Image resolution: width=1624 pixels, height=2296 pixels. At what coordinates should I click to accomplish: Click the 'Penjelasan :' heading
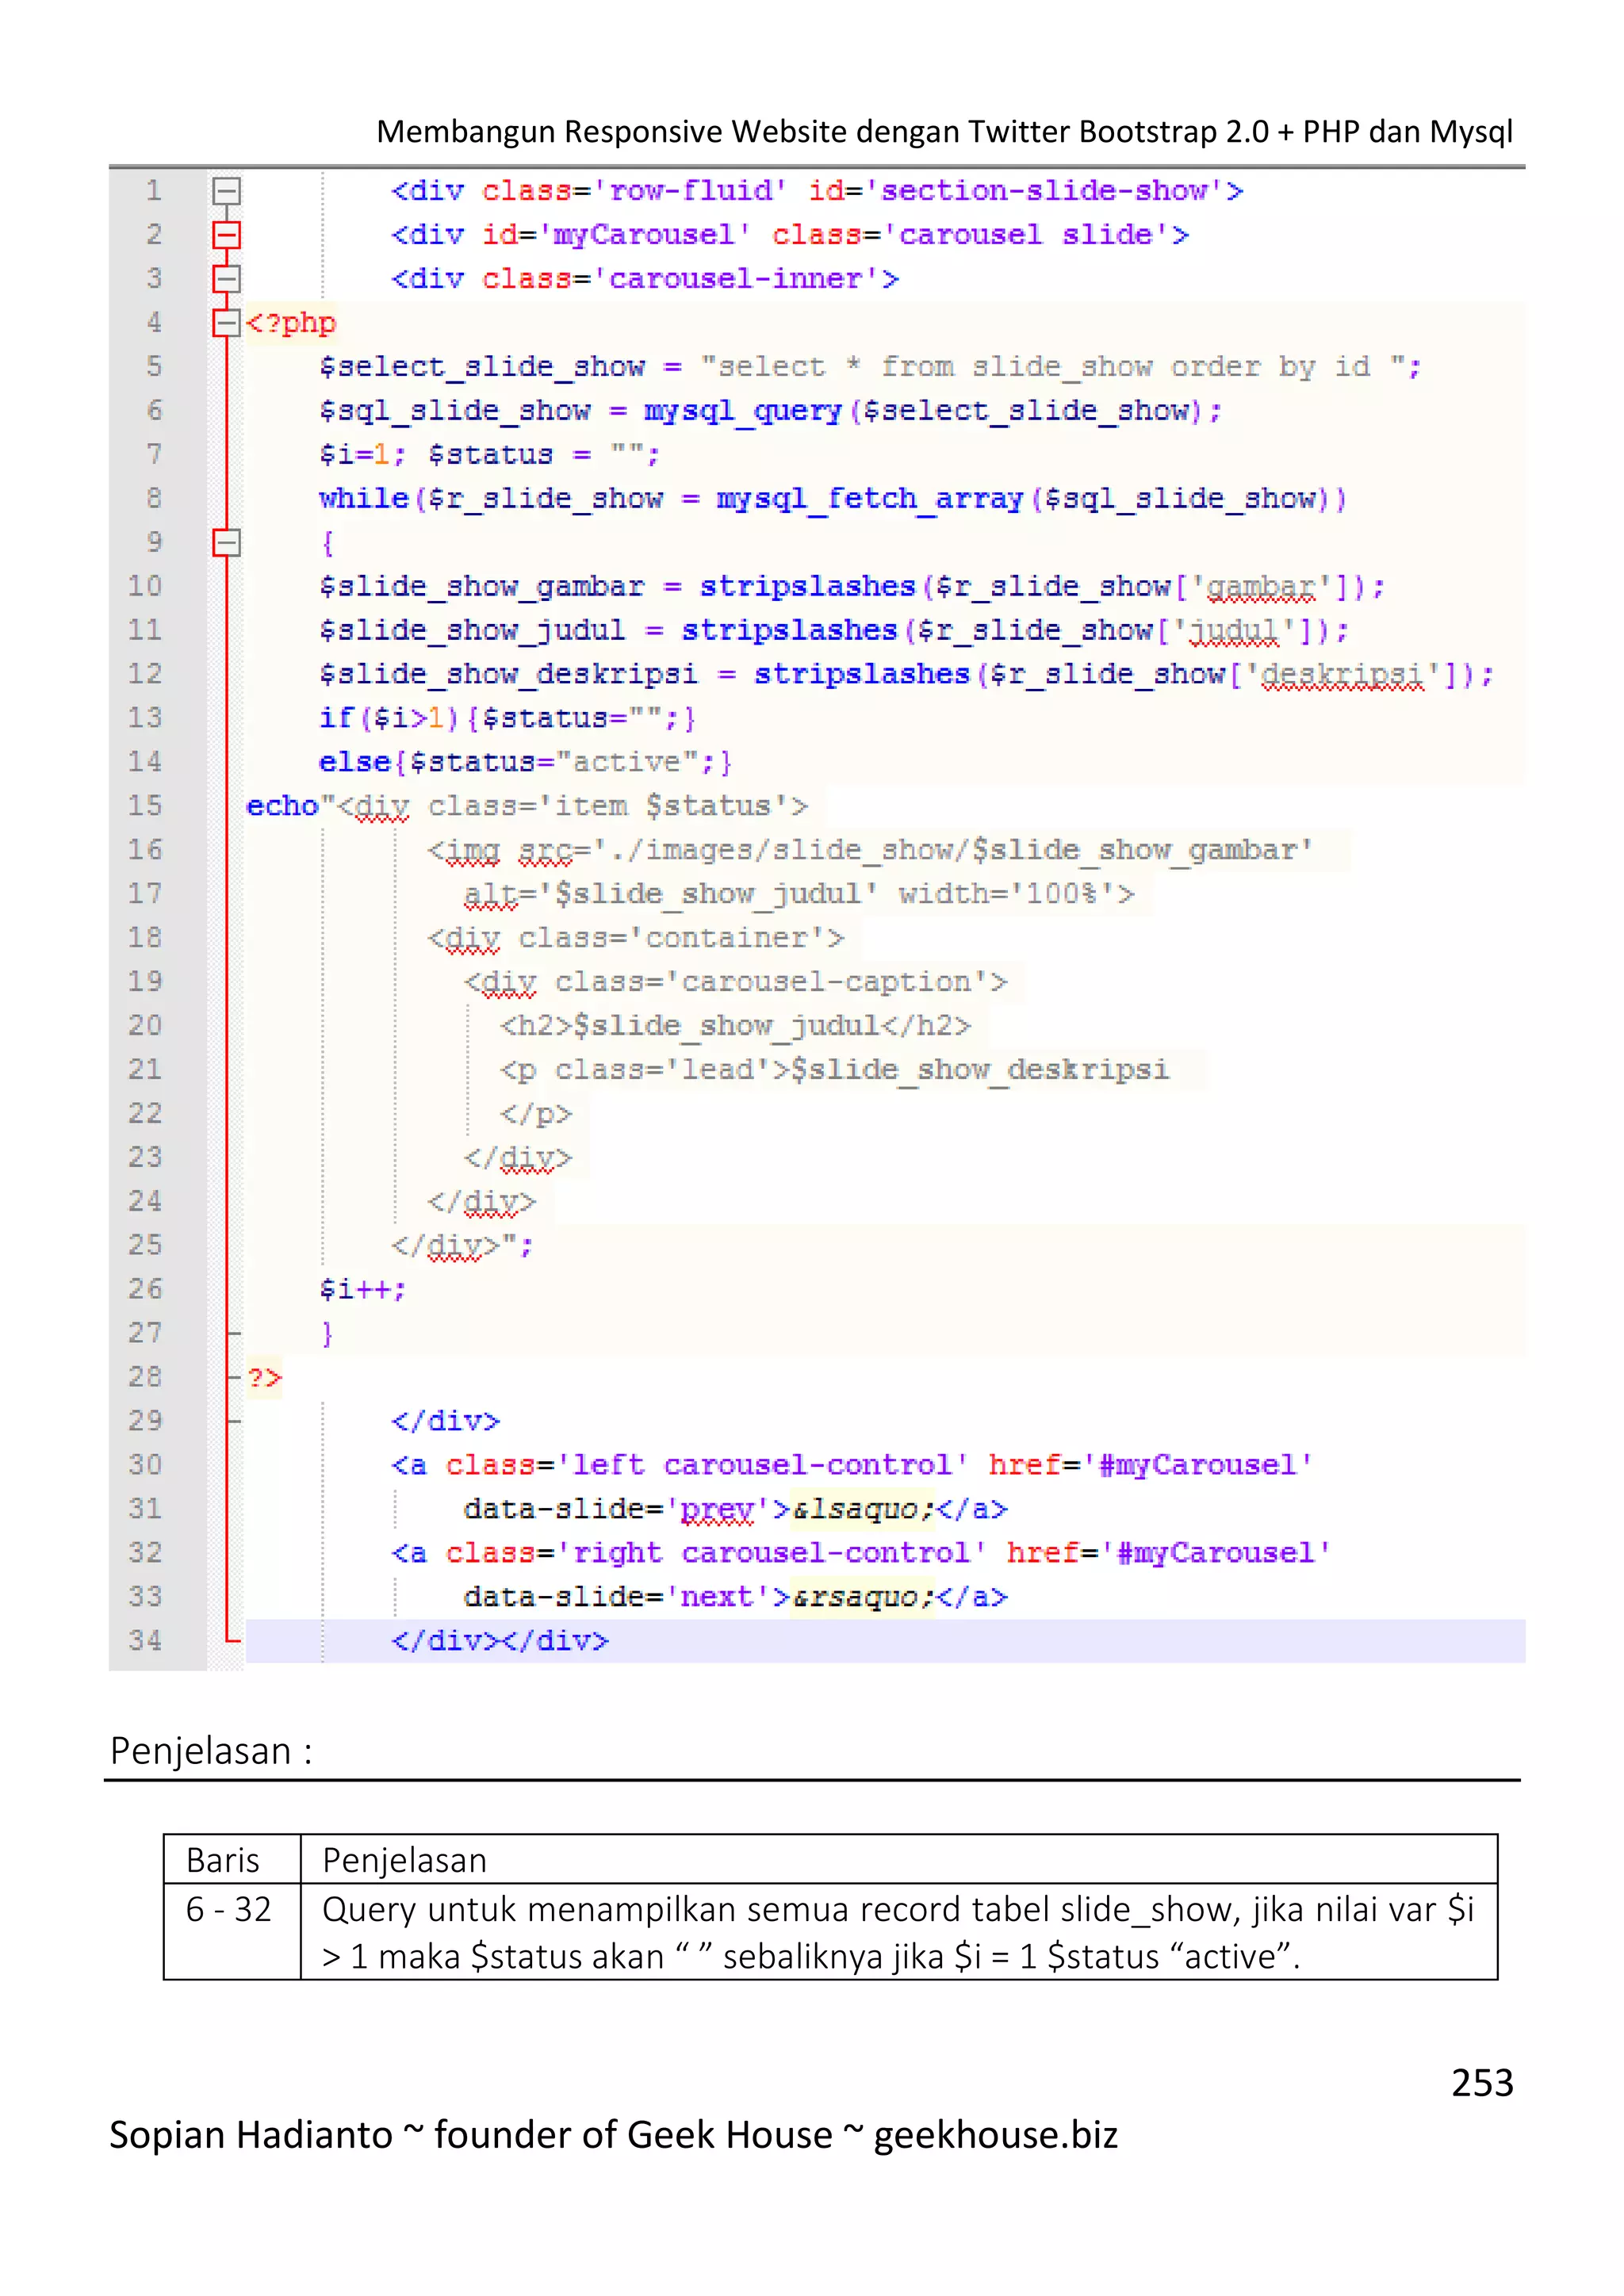[x=211, y=1751]
